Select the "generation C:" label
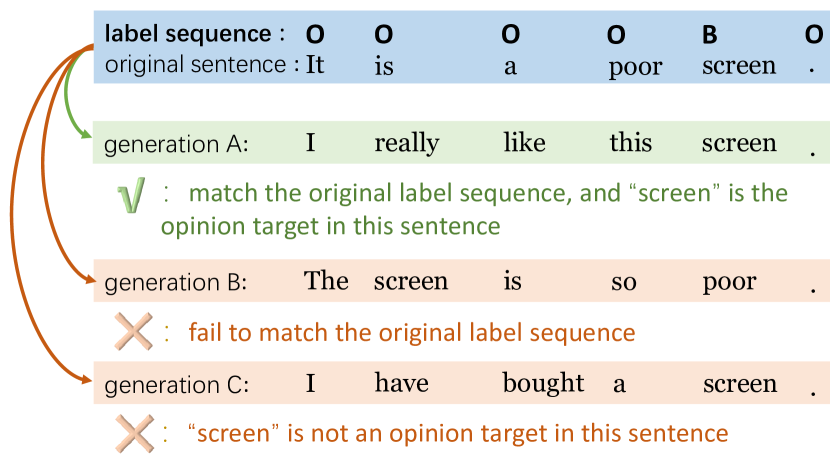Screen dimensions: 830x457 (176, 385)
